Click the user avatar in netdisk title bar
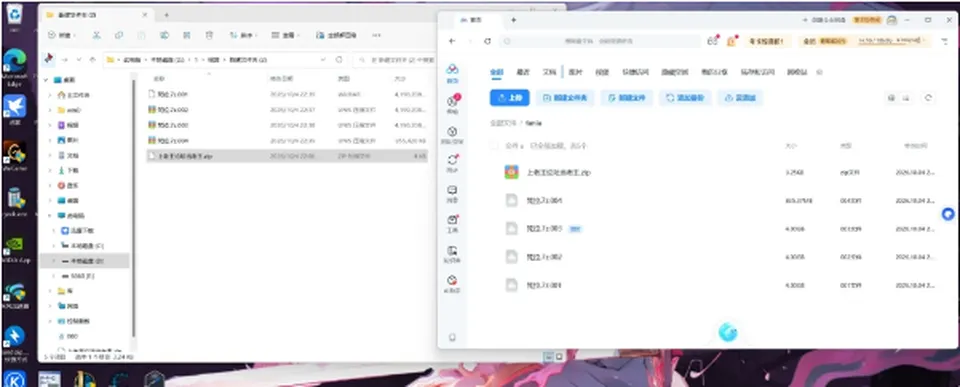Viewport: 960px width, 387px height. point(891,20)
